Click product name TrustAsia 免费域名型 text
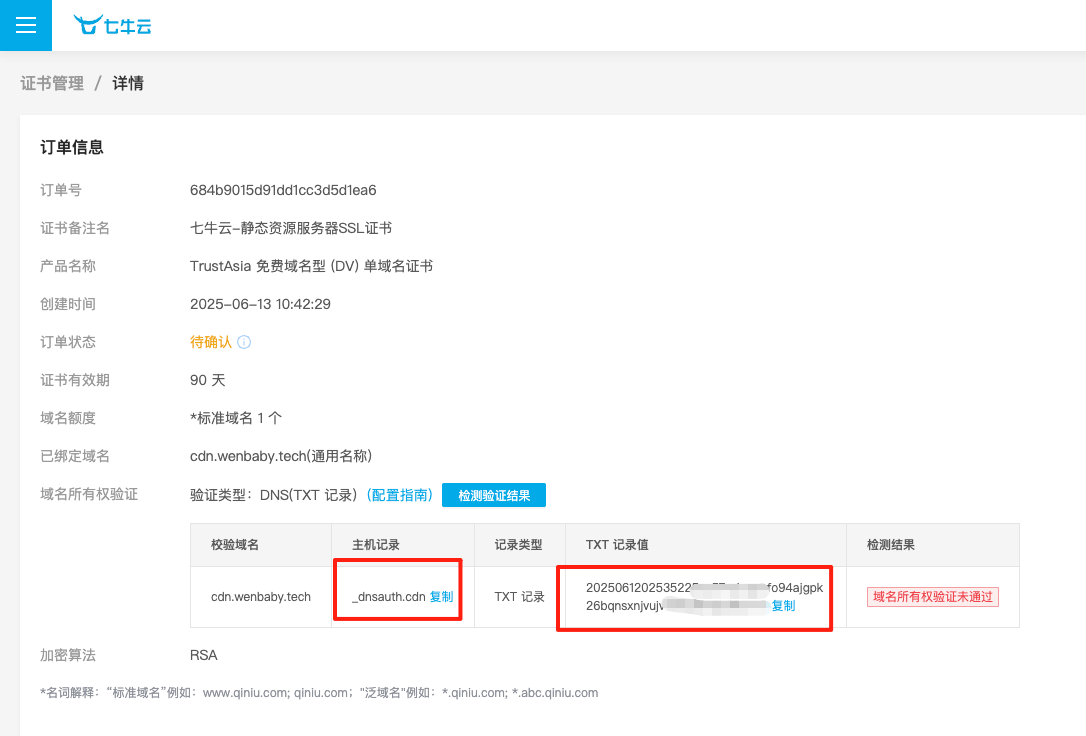Viewport: 1086px width, 736px height. tap(311, 267)
